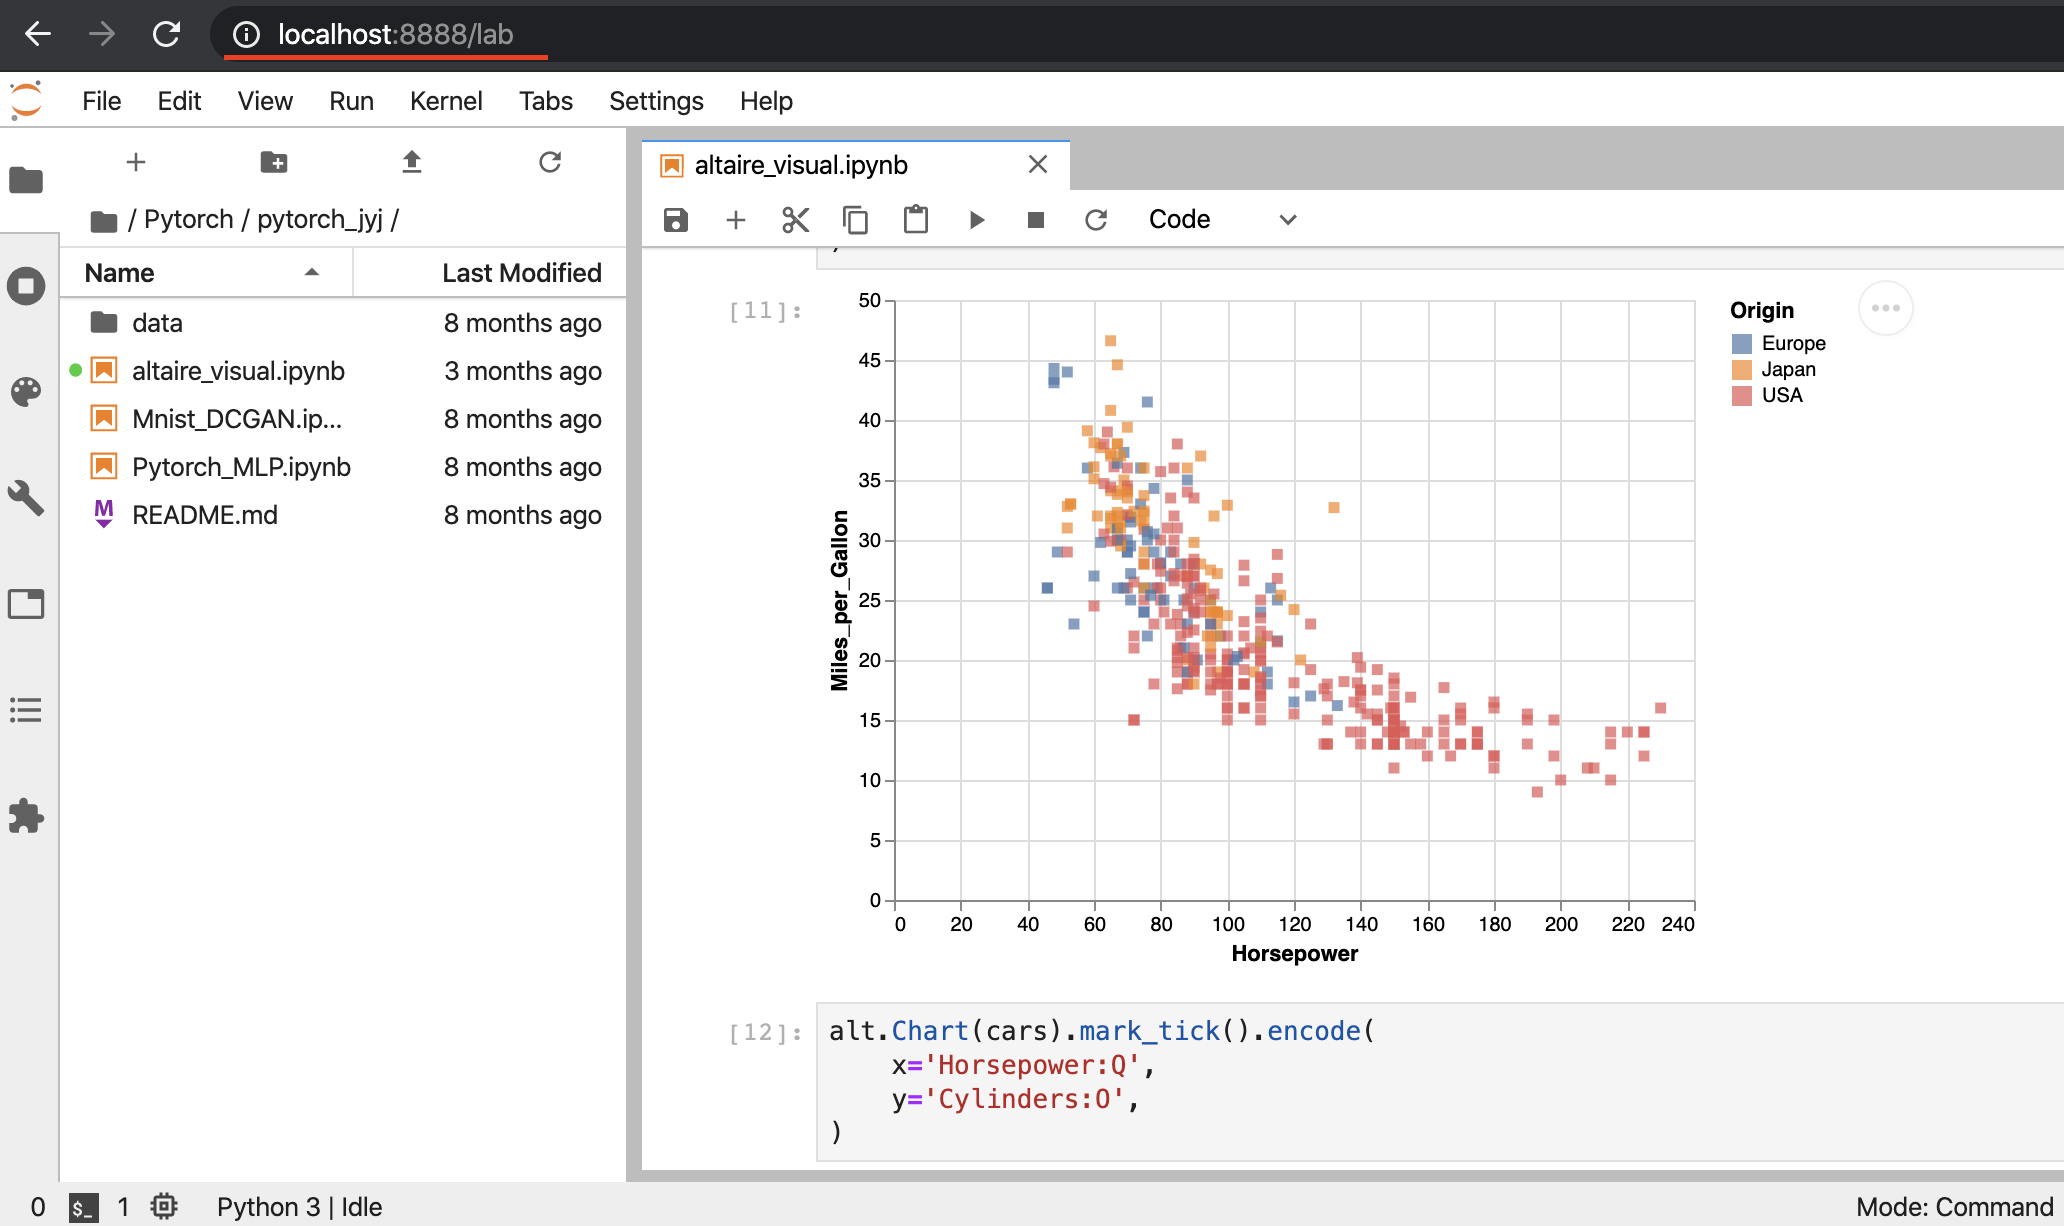Open the Extension Manager puzzle icon
The height and width of the screenshot is (1226, 2064).
(26, 816)
